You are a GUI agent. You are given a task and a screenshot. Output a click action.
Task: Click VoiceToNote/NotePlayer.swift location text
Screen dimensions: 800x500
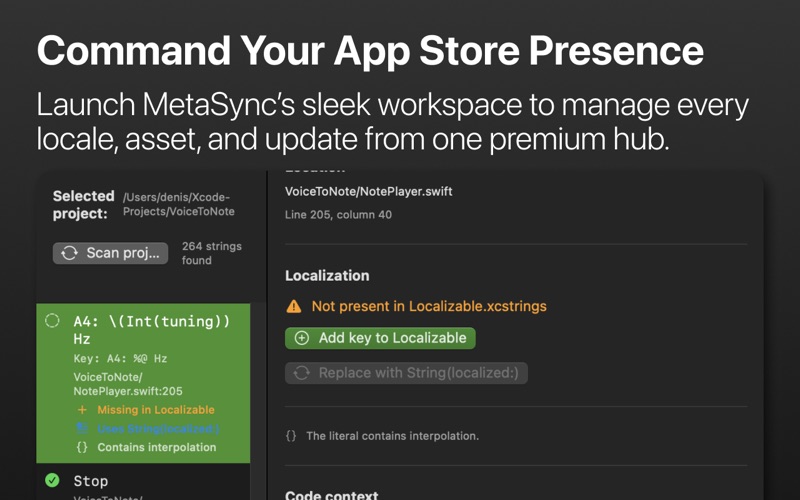pos(368,192)
